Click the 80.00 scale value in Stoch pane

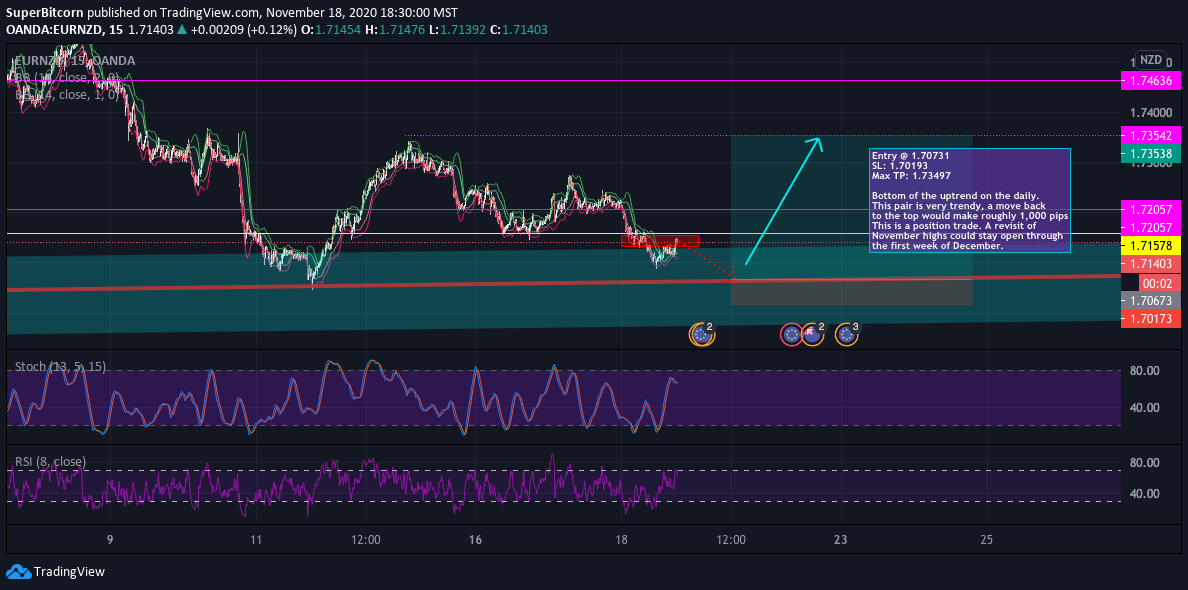[x=1147, y=370]
